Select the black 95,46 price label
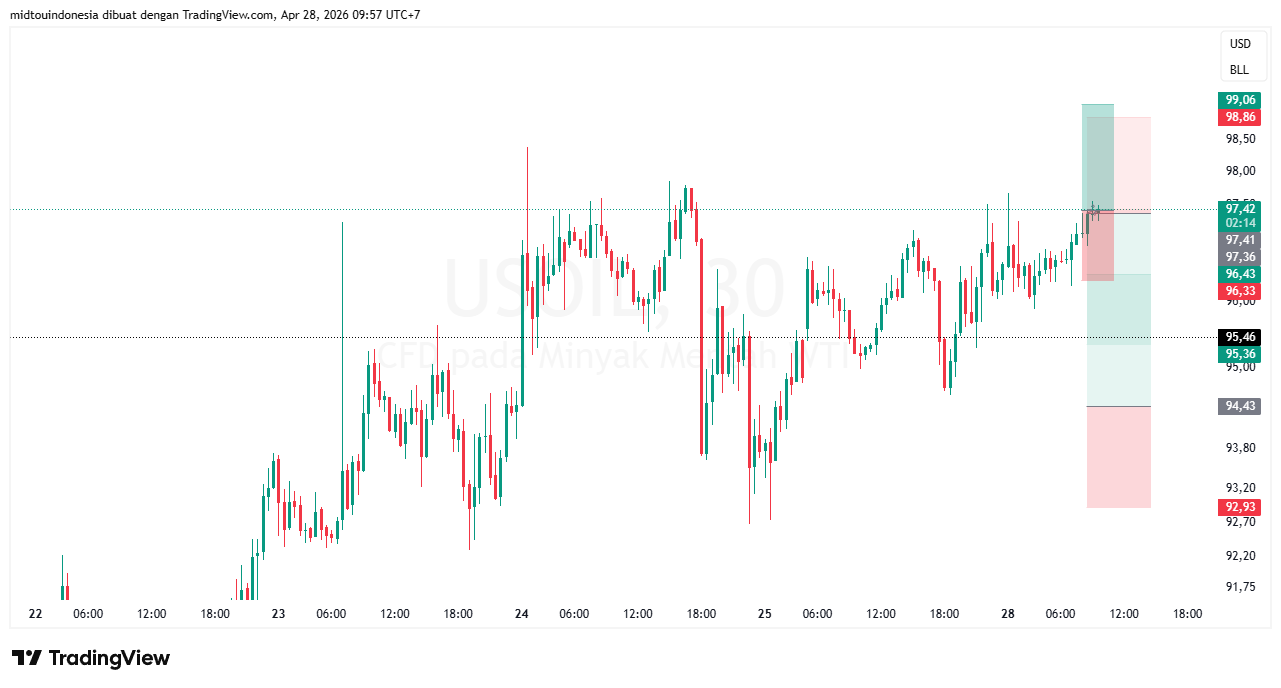This screenshot has height=688, width=1281. (1240, 337)
